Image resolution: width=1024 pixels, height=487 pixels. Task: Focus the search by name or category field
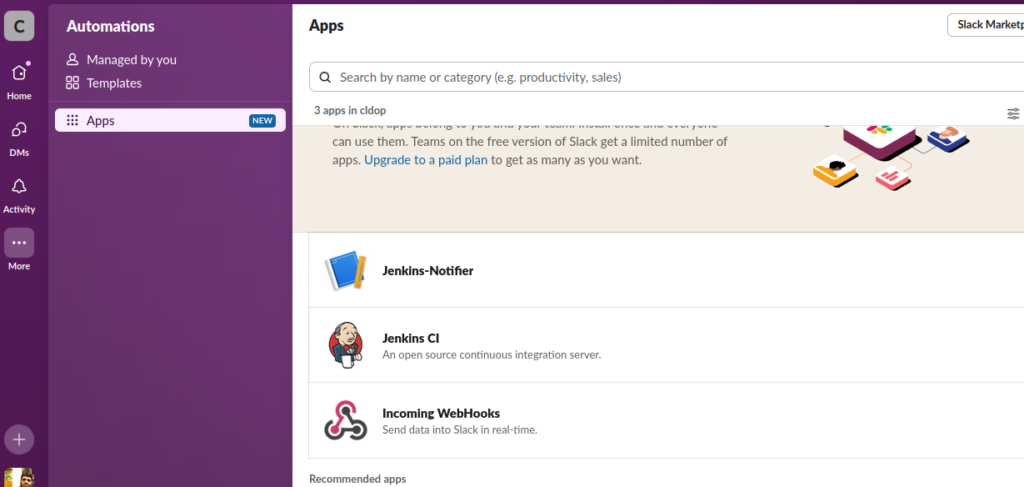(666, 77)
